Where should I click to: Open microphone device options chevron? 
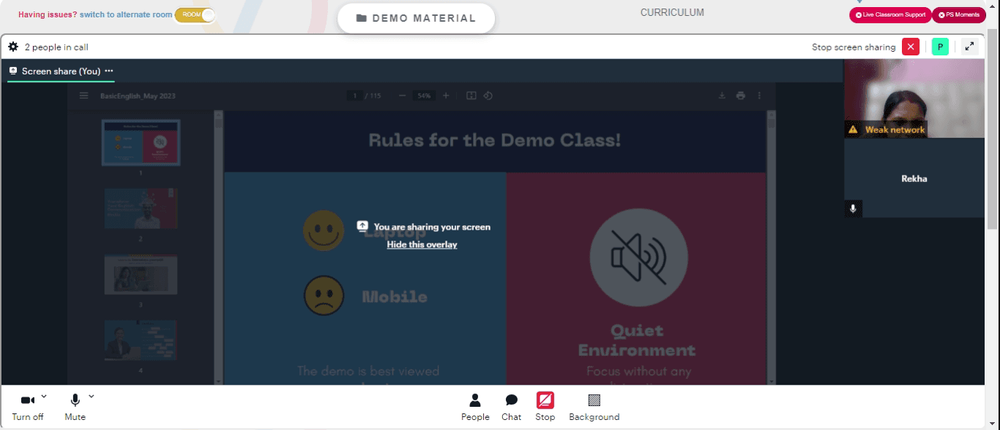[91, 396]
